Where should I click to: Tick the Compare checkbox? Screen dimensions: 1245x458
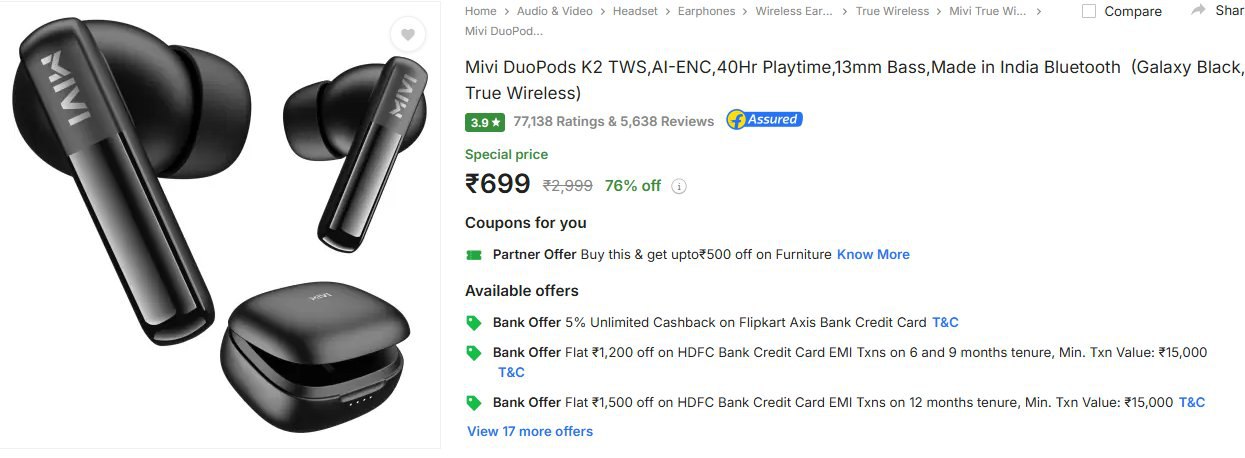(x=1089, y=11)
